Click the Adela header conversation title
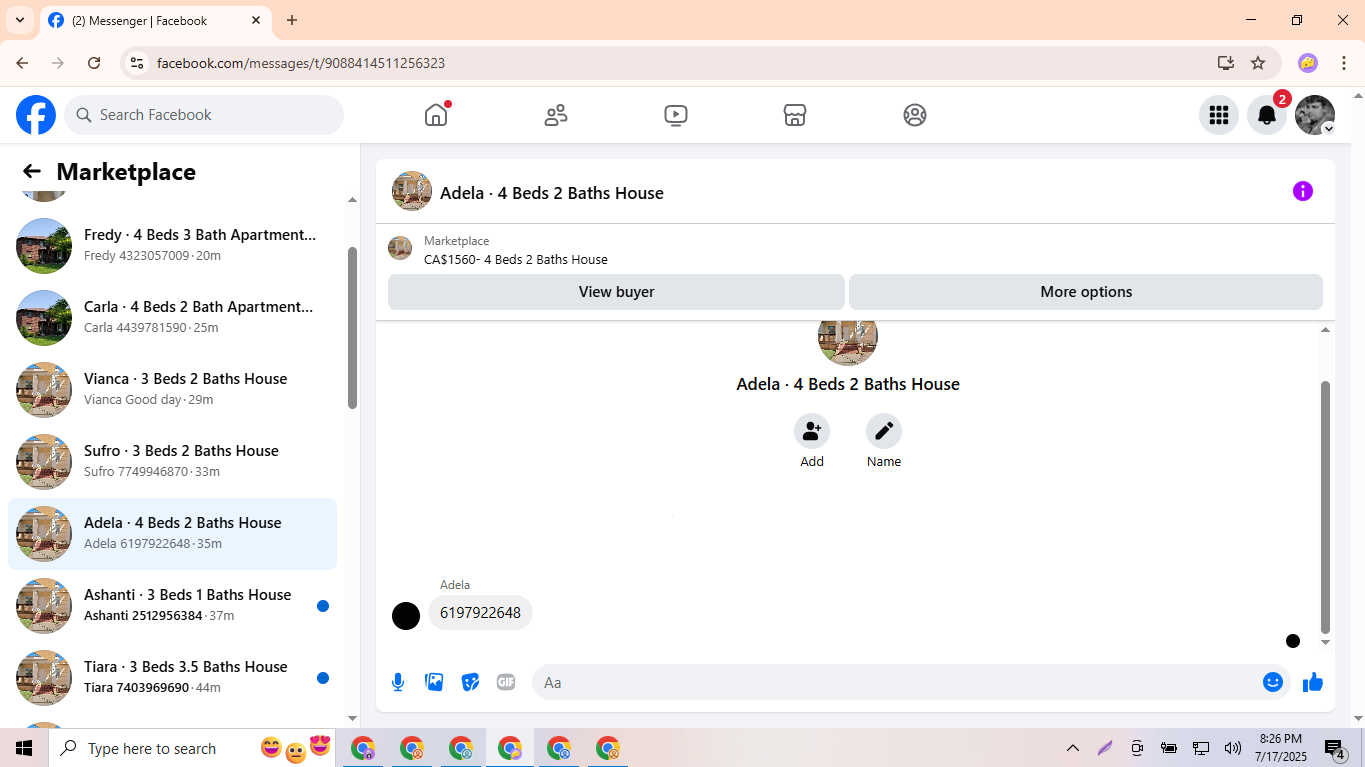The image size is (1365, 767). pos(552,193)
